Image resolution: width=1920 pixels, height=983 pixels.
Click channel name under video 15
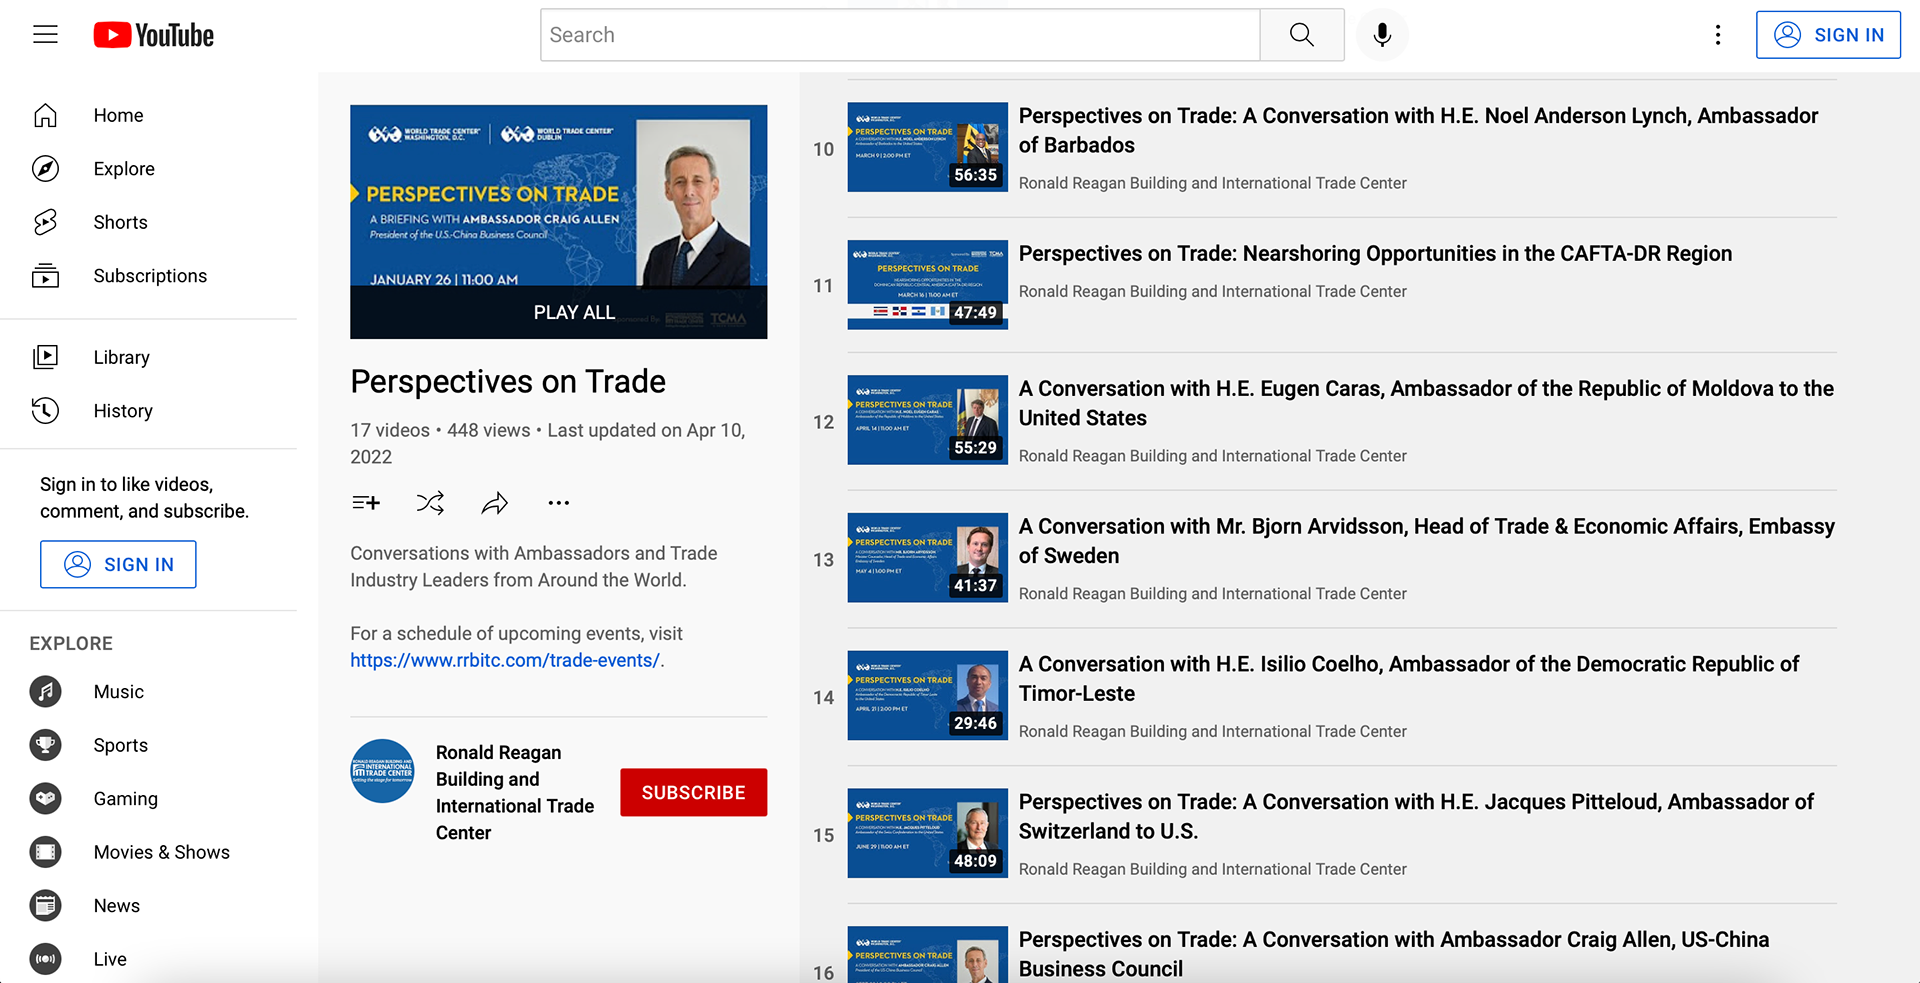tap(1212, 870)
